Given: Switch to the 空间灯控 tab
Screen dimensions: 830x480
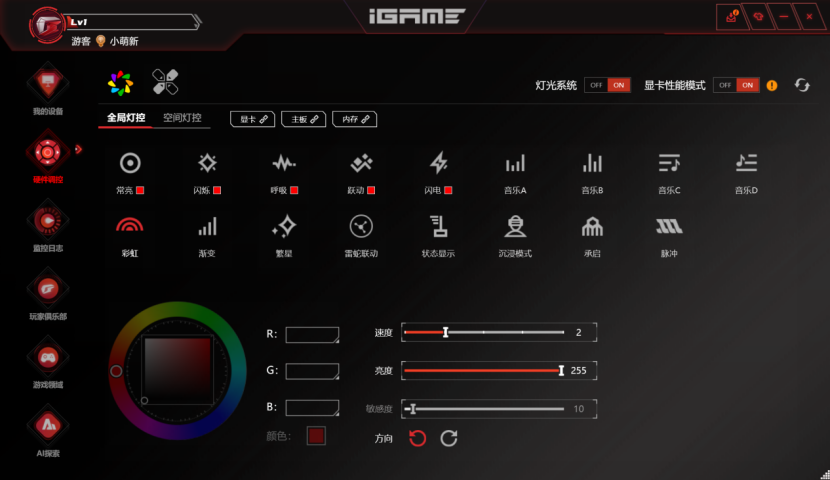Looking at the screenshot, I should pyautogui.click(x=182, y=118).
